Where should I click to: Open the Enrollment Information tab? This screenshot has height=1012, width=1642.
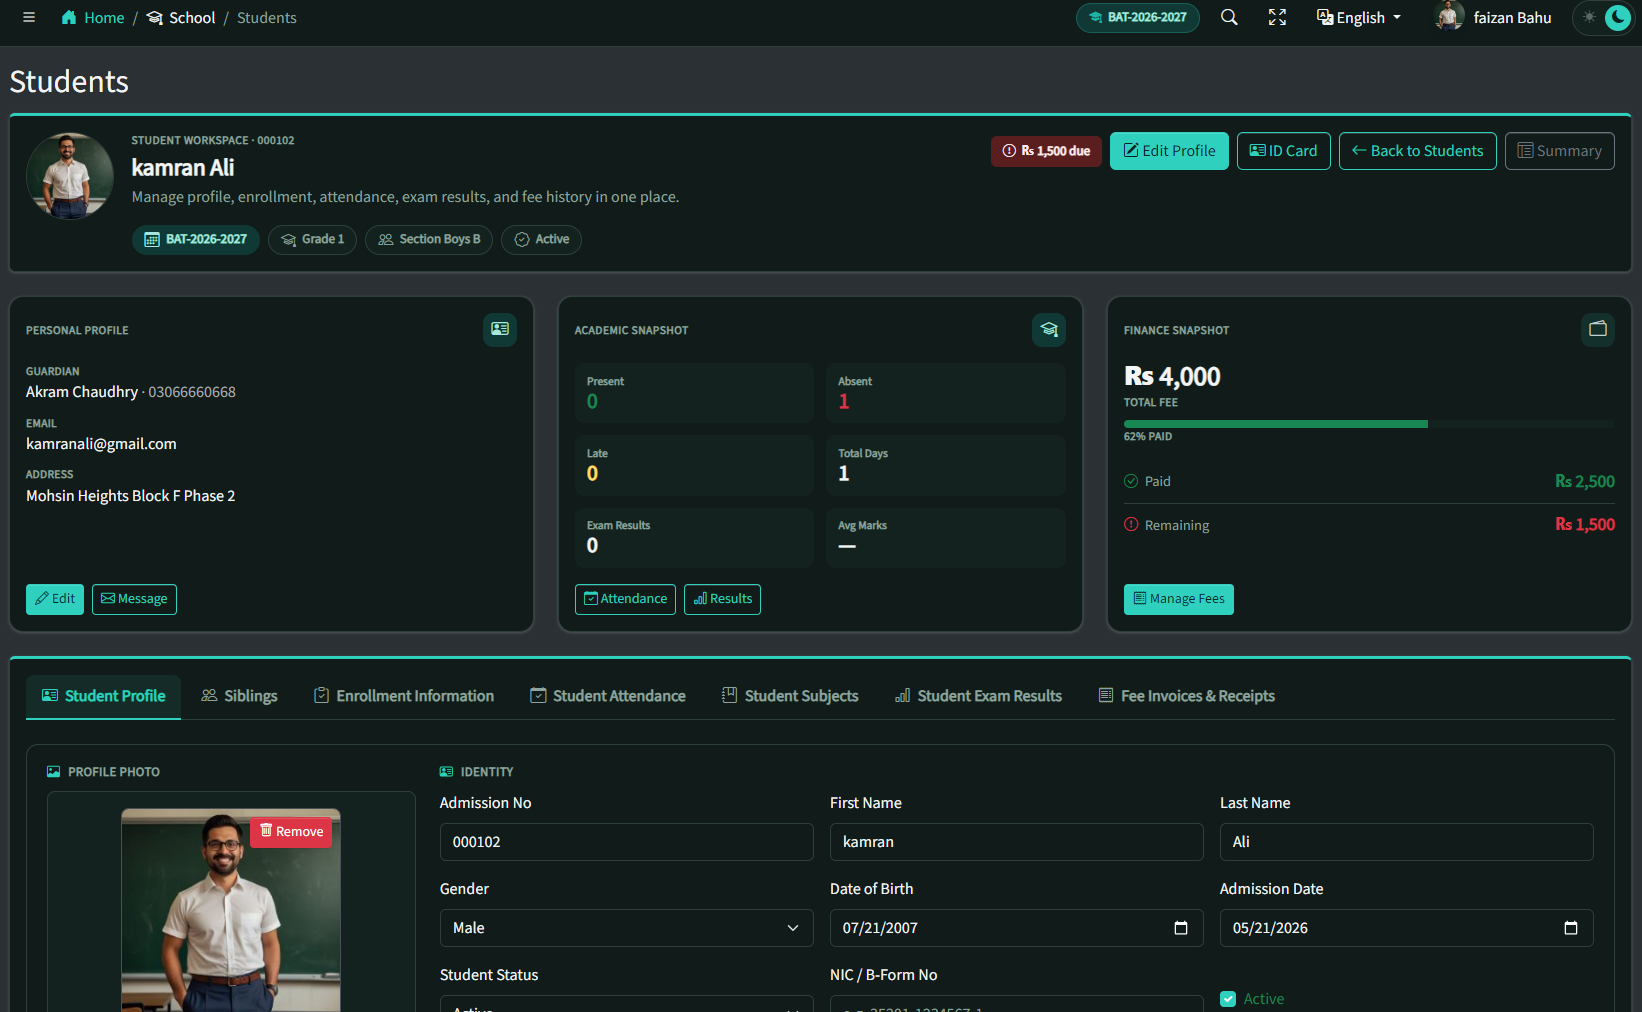click(x=403, y=696)
